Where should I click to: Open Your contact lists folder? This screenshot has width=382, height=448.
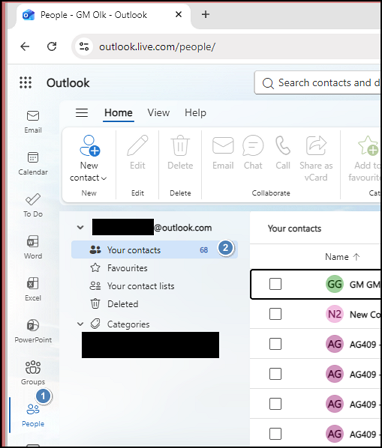coord(141,286)
